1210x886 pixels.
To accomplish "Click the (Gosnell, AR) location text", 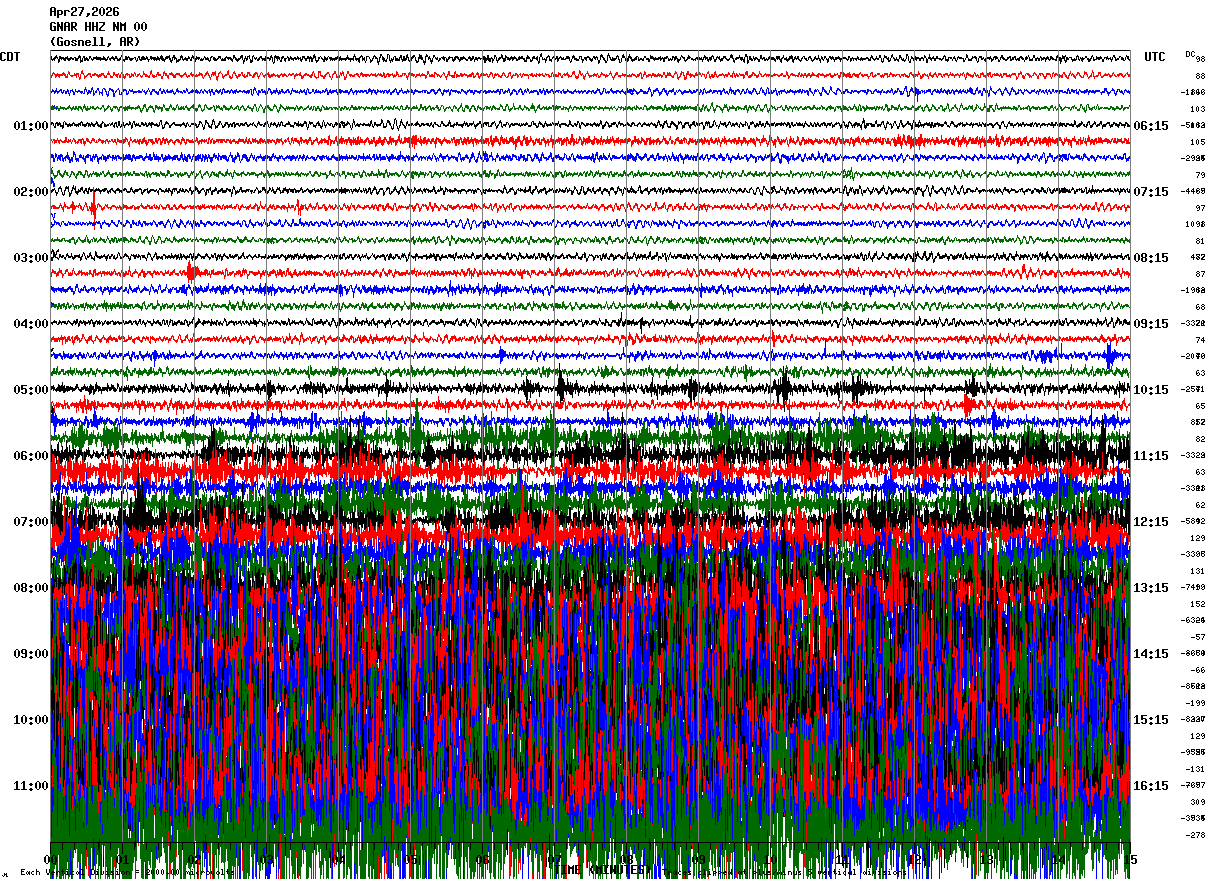I will point(95,42).
